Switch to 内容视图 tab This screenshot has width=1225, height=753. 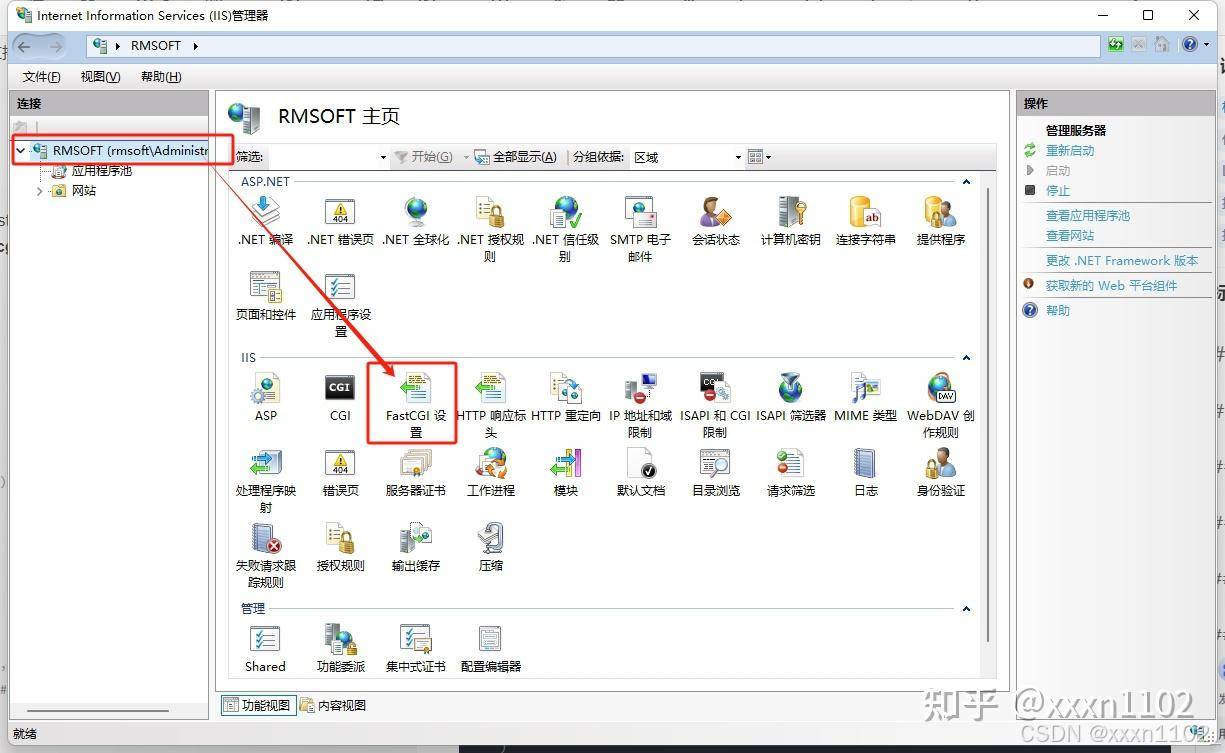point(333,705)
